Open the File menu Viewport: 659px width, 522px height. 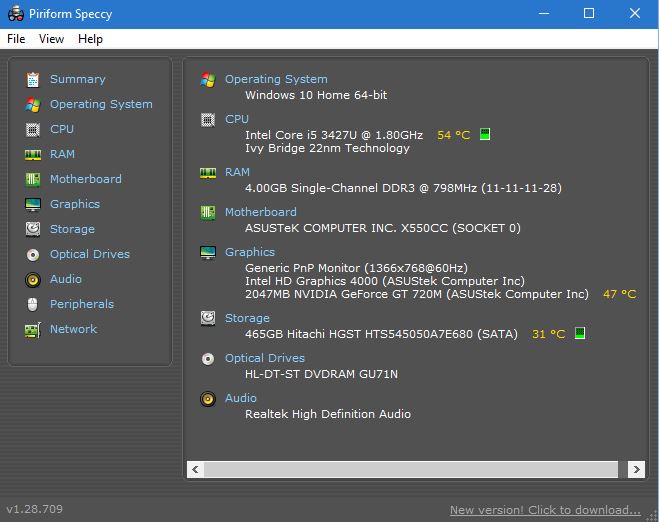point(16,39)
